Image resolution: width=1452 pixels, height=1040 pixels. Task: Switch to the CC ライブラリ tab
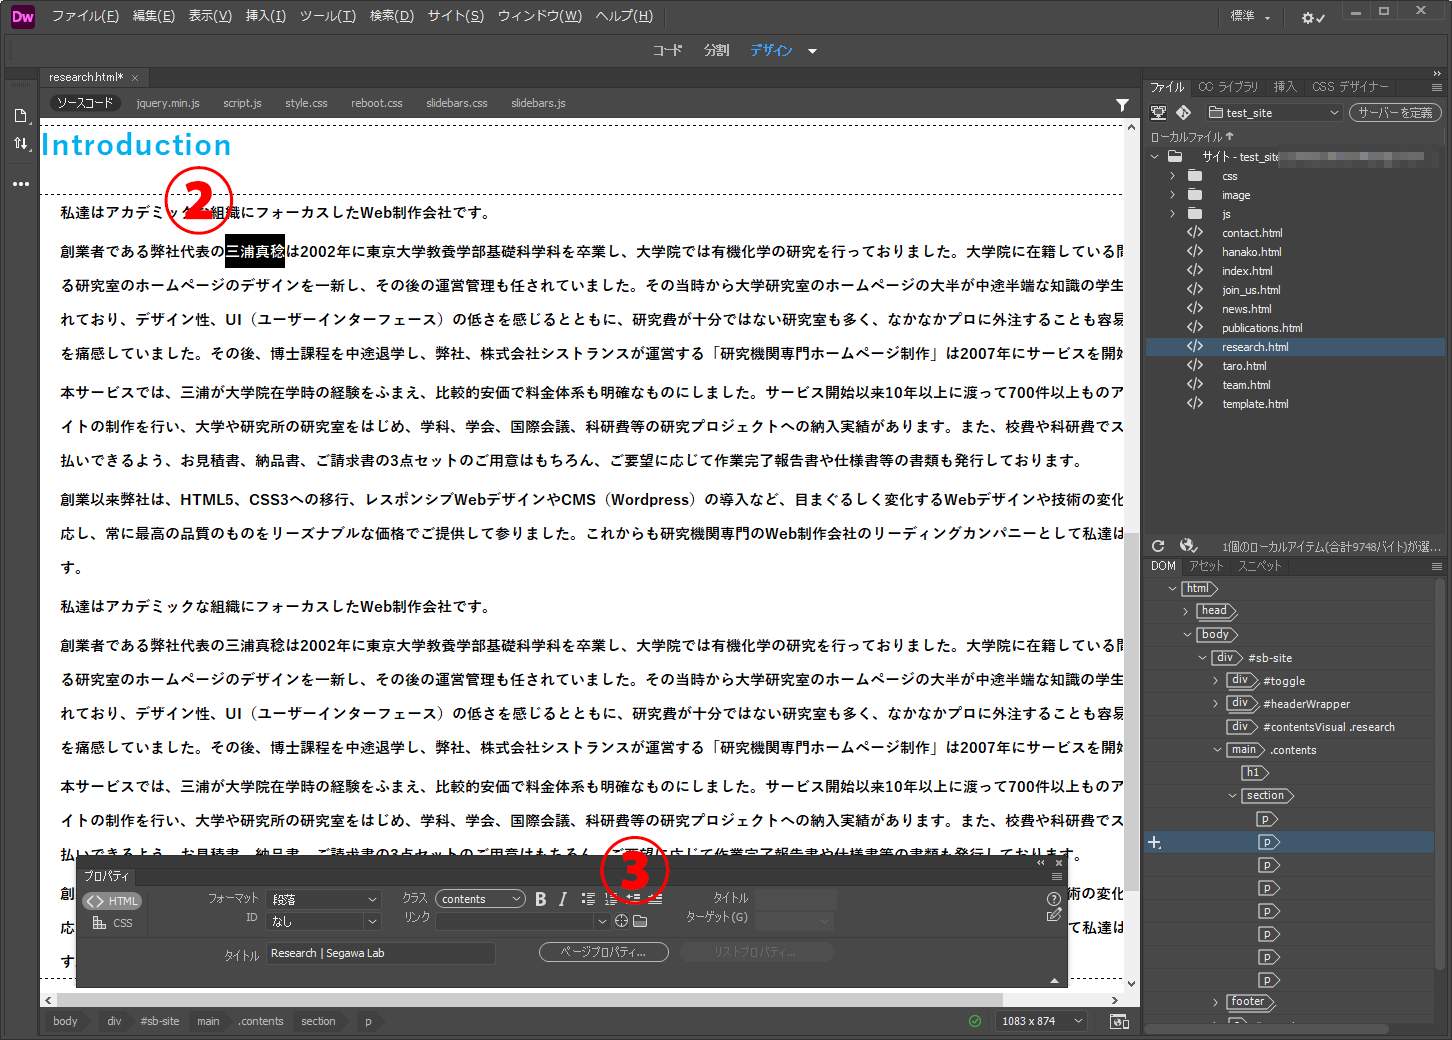coord(1228,87)
